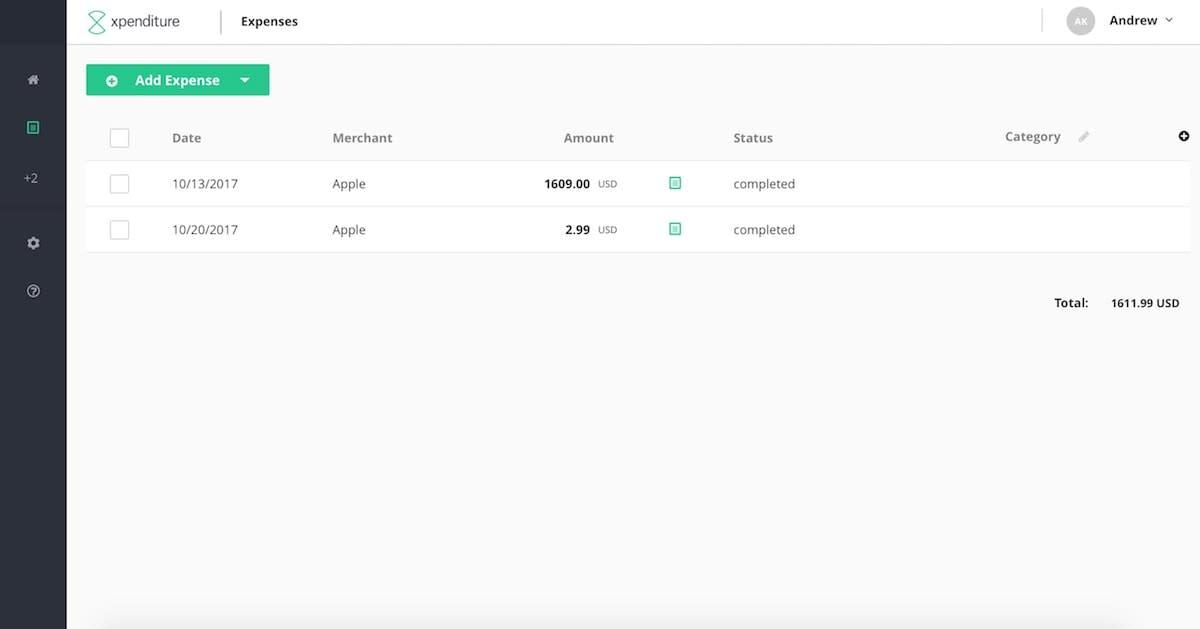
Task: Click the 1609.00 amount value
Action: [x=567, y=184]
